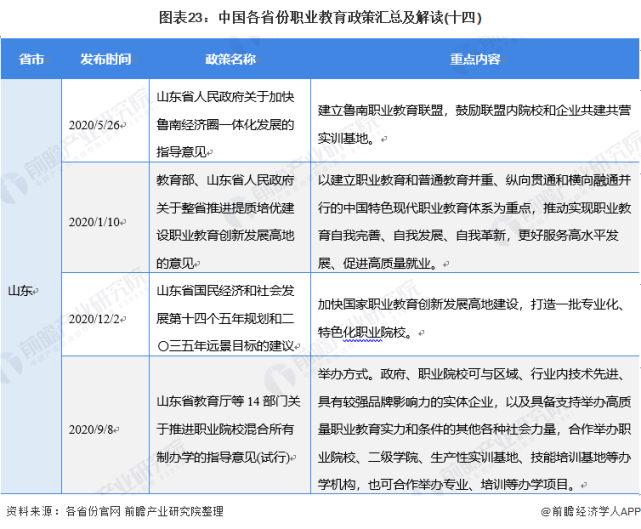
Task: Click content text 加快国家职业教育创新发展高地建设
Action: pos(418,305)
